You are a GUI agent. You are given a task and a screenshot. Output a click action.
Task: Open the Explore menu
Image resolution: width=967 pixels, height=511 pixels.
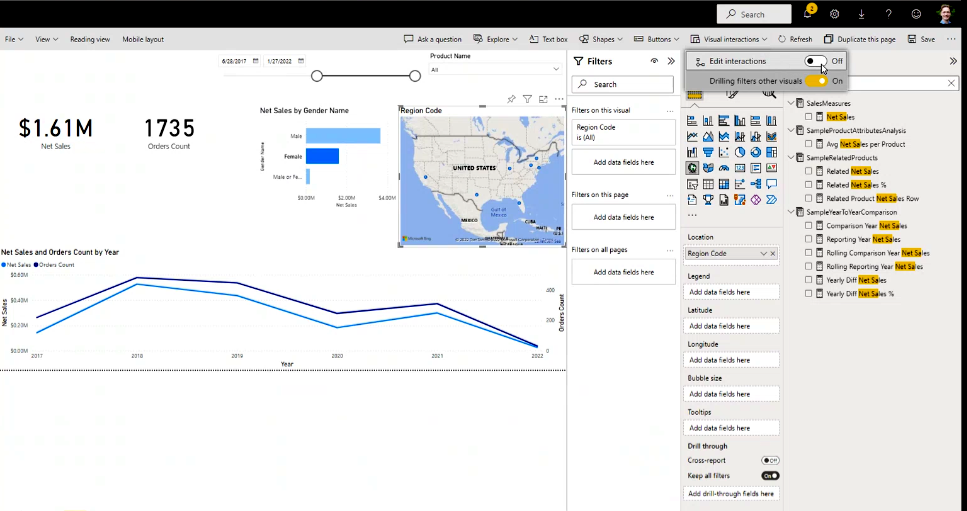click(x=495, y=39)
